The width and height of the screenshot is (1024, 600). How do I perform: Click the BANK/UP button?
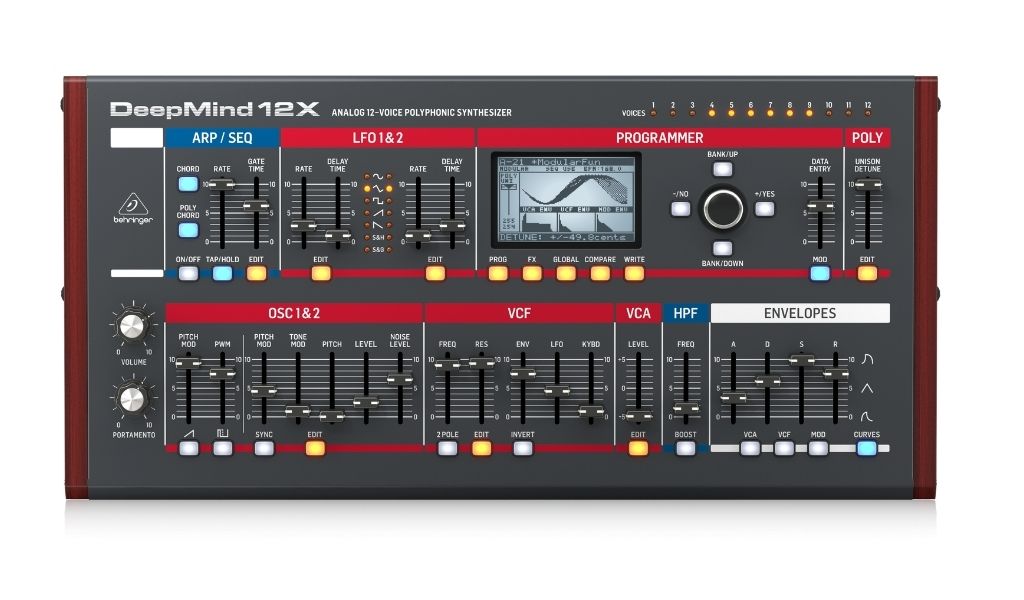[x=722, y=170]
